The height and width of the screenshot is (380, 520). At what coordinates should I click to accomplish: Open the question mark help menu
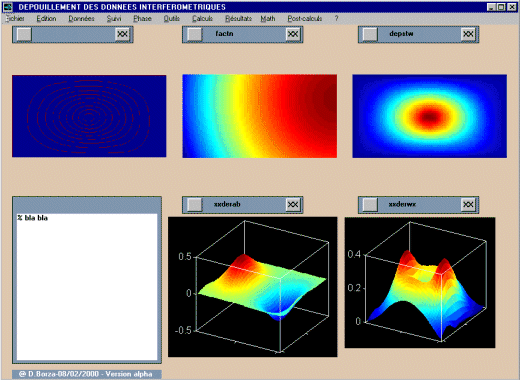[x=336, y=19]
